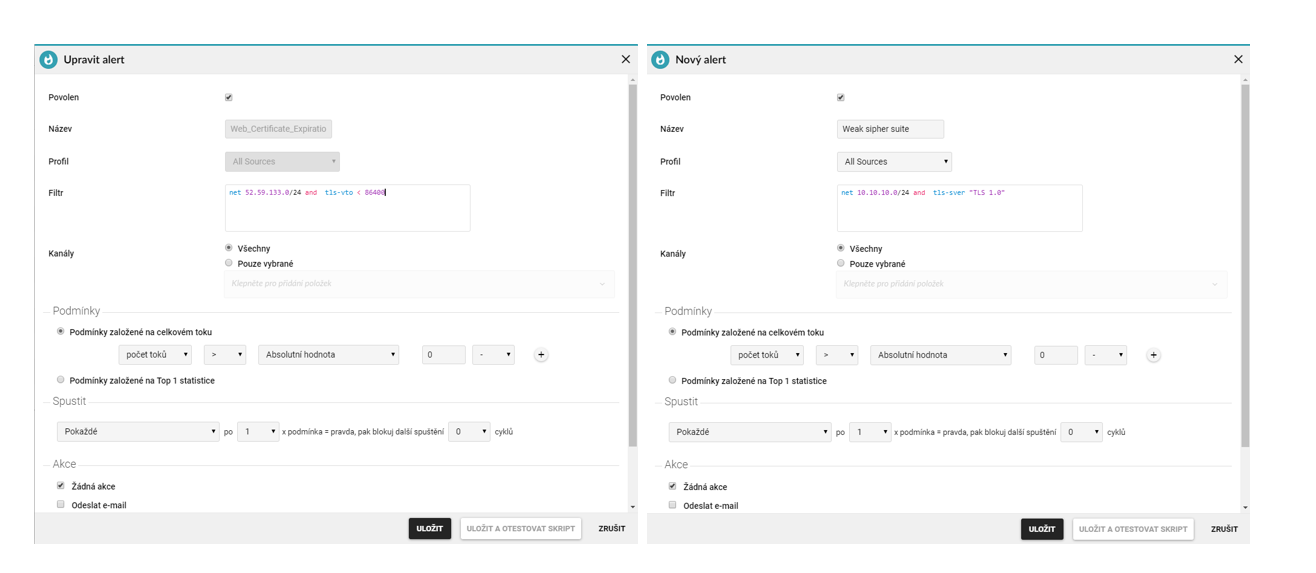Click the logo icon beside Upravit alert title
The height and width of the screenshot is (573, 1316).
(x=48, y=60)
